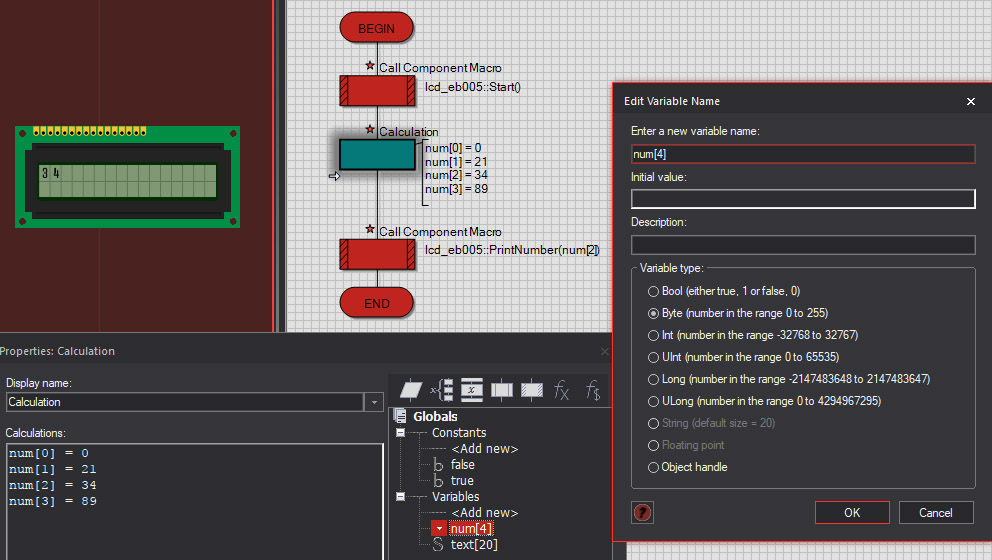Viewport: 992px width, 560px height.
Task: Click the new variable name field containing num[4]
Action: pyautogui.click(x=803, y=154)
